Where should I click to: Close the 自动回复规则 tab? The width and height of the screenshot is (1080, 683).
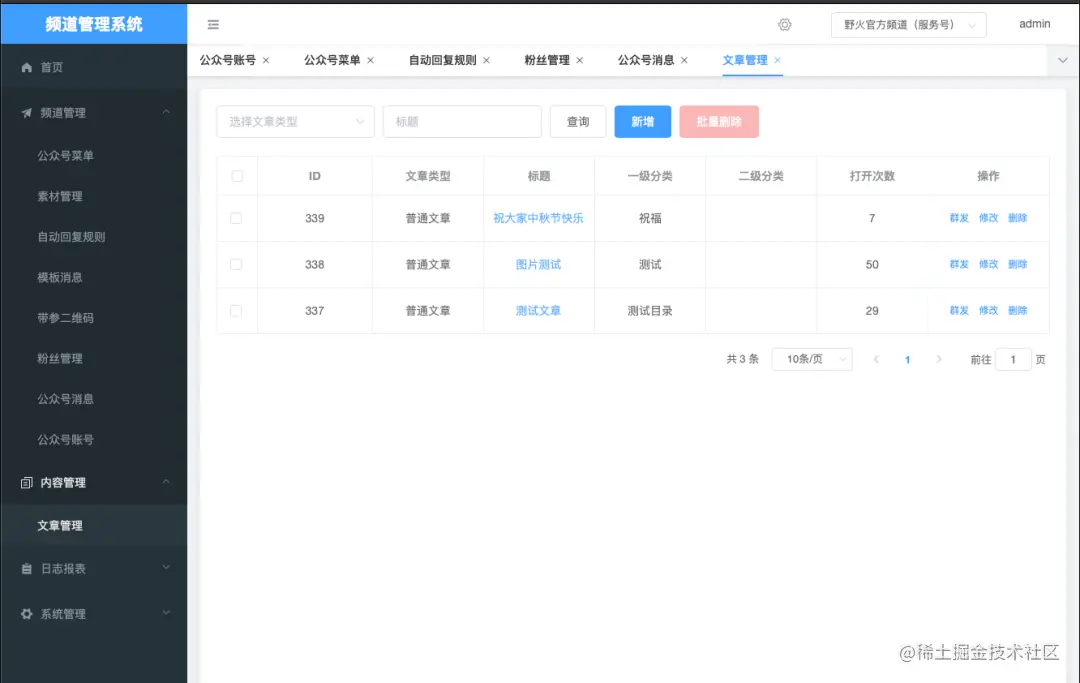point(486,59)
